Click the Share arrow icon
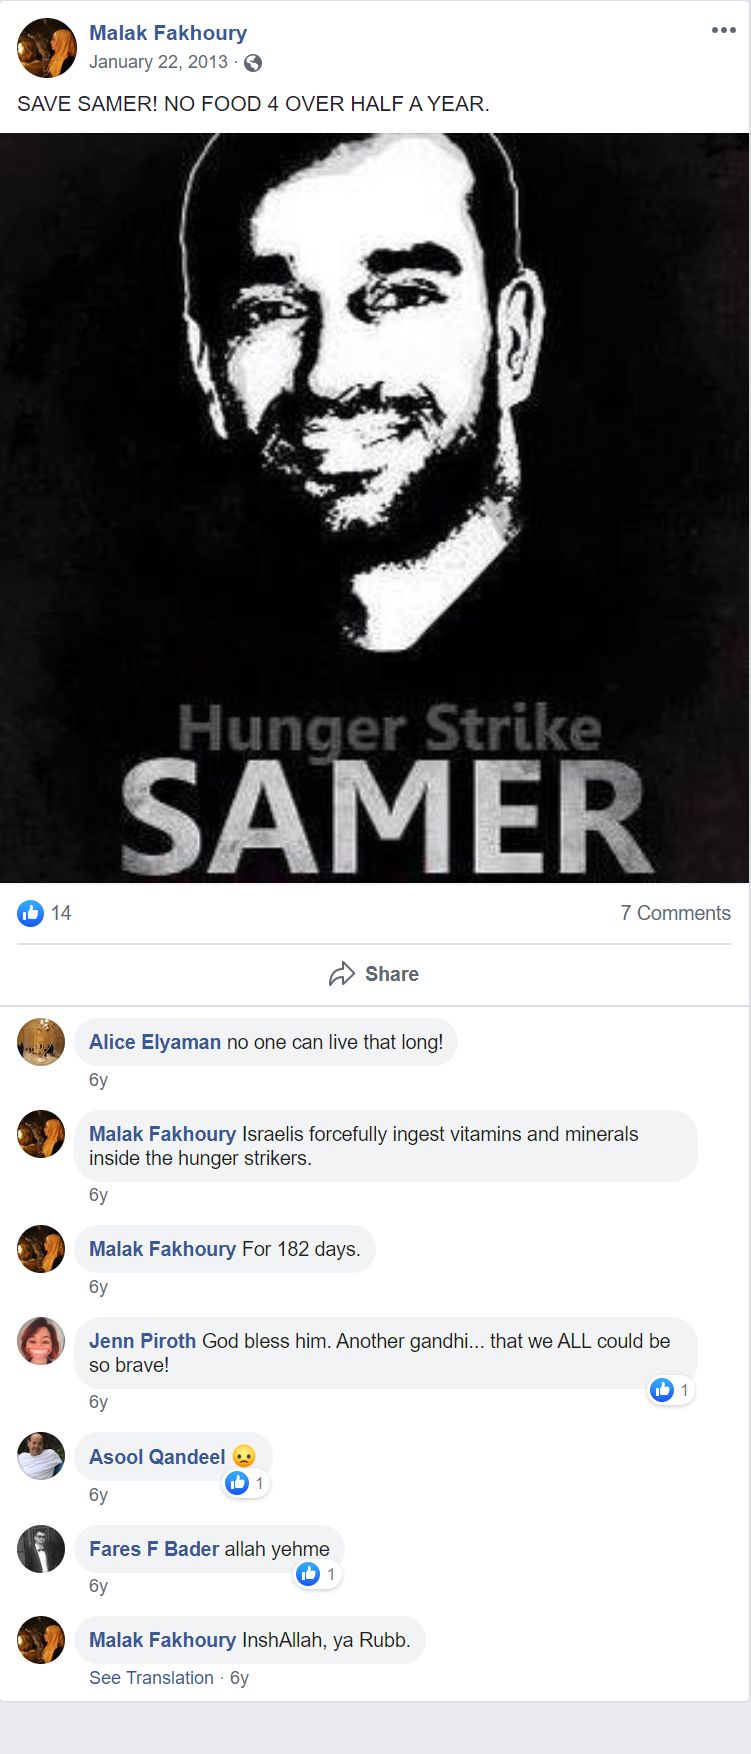751x1754 pixels. coord(342,974)
